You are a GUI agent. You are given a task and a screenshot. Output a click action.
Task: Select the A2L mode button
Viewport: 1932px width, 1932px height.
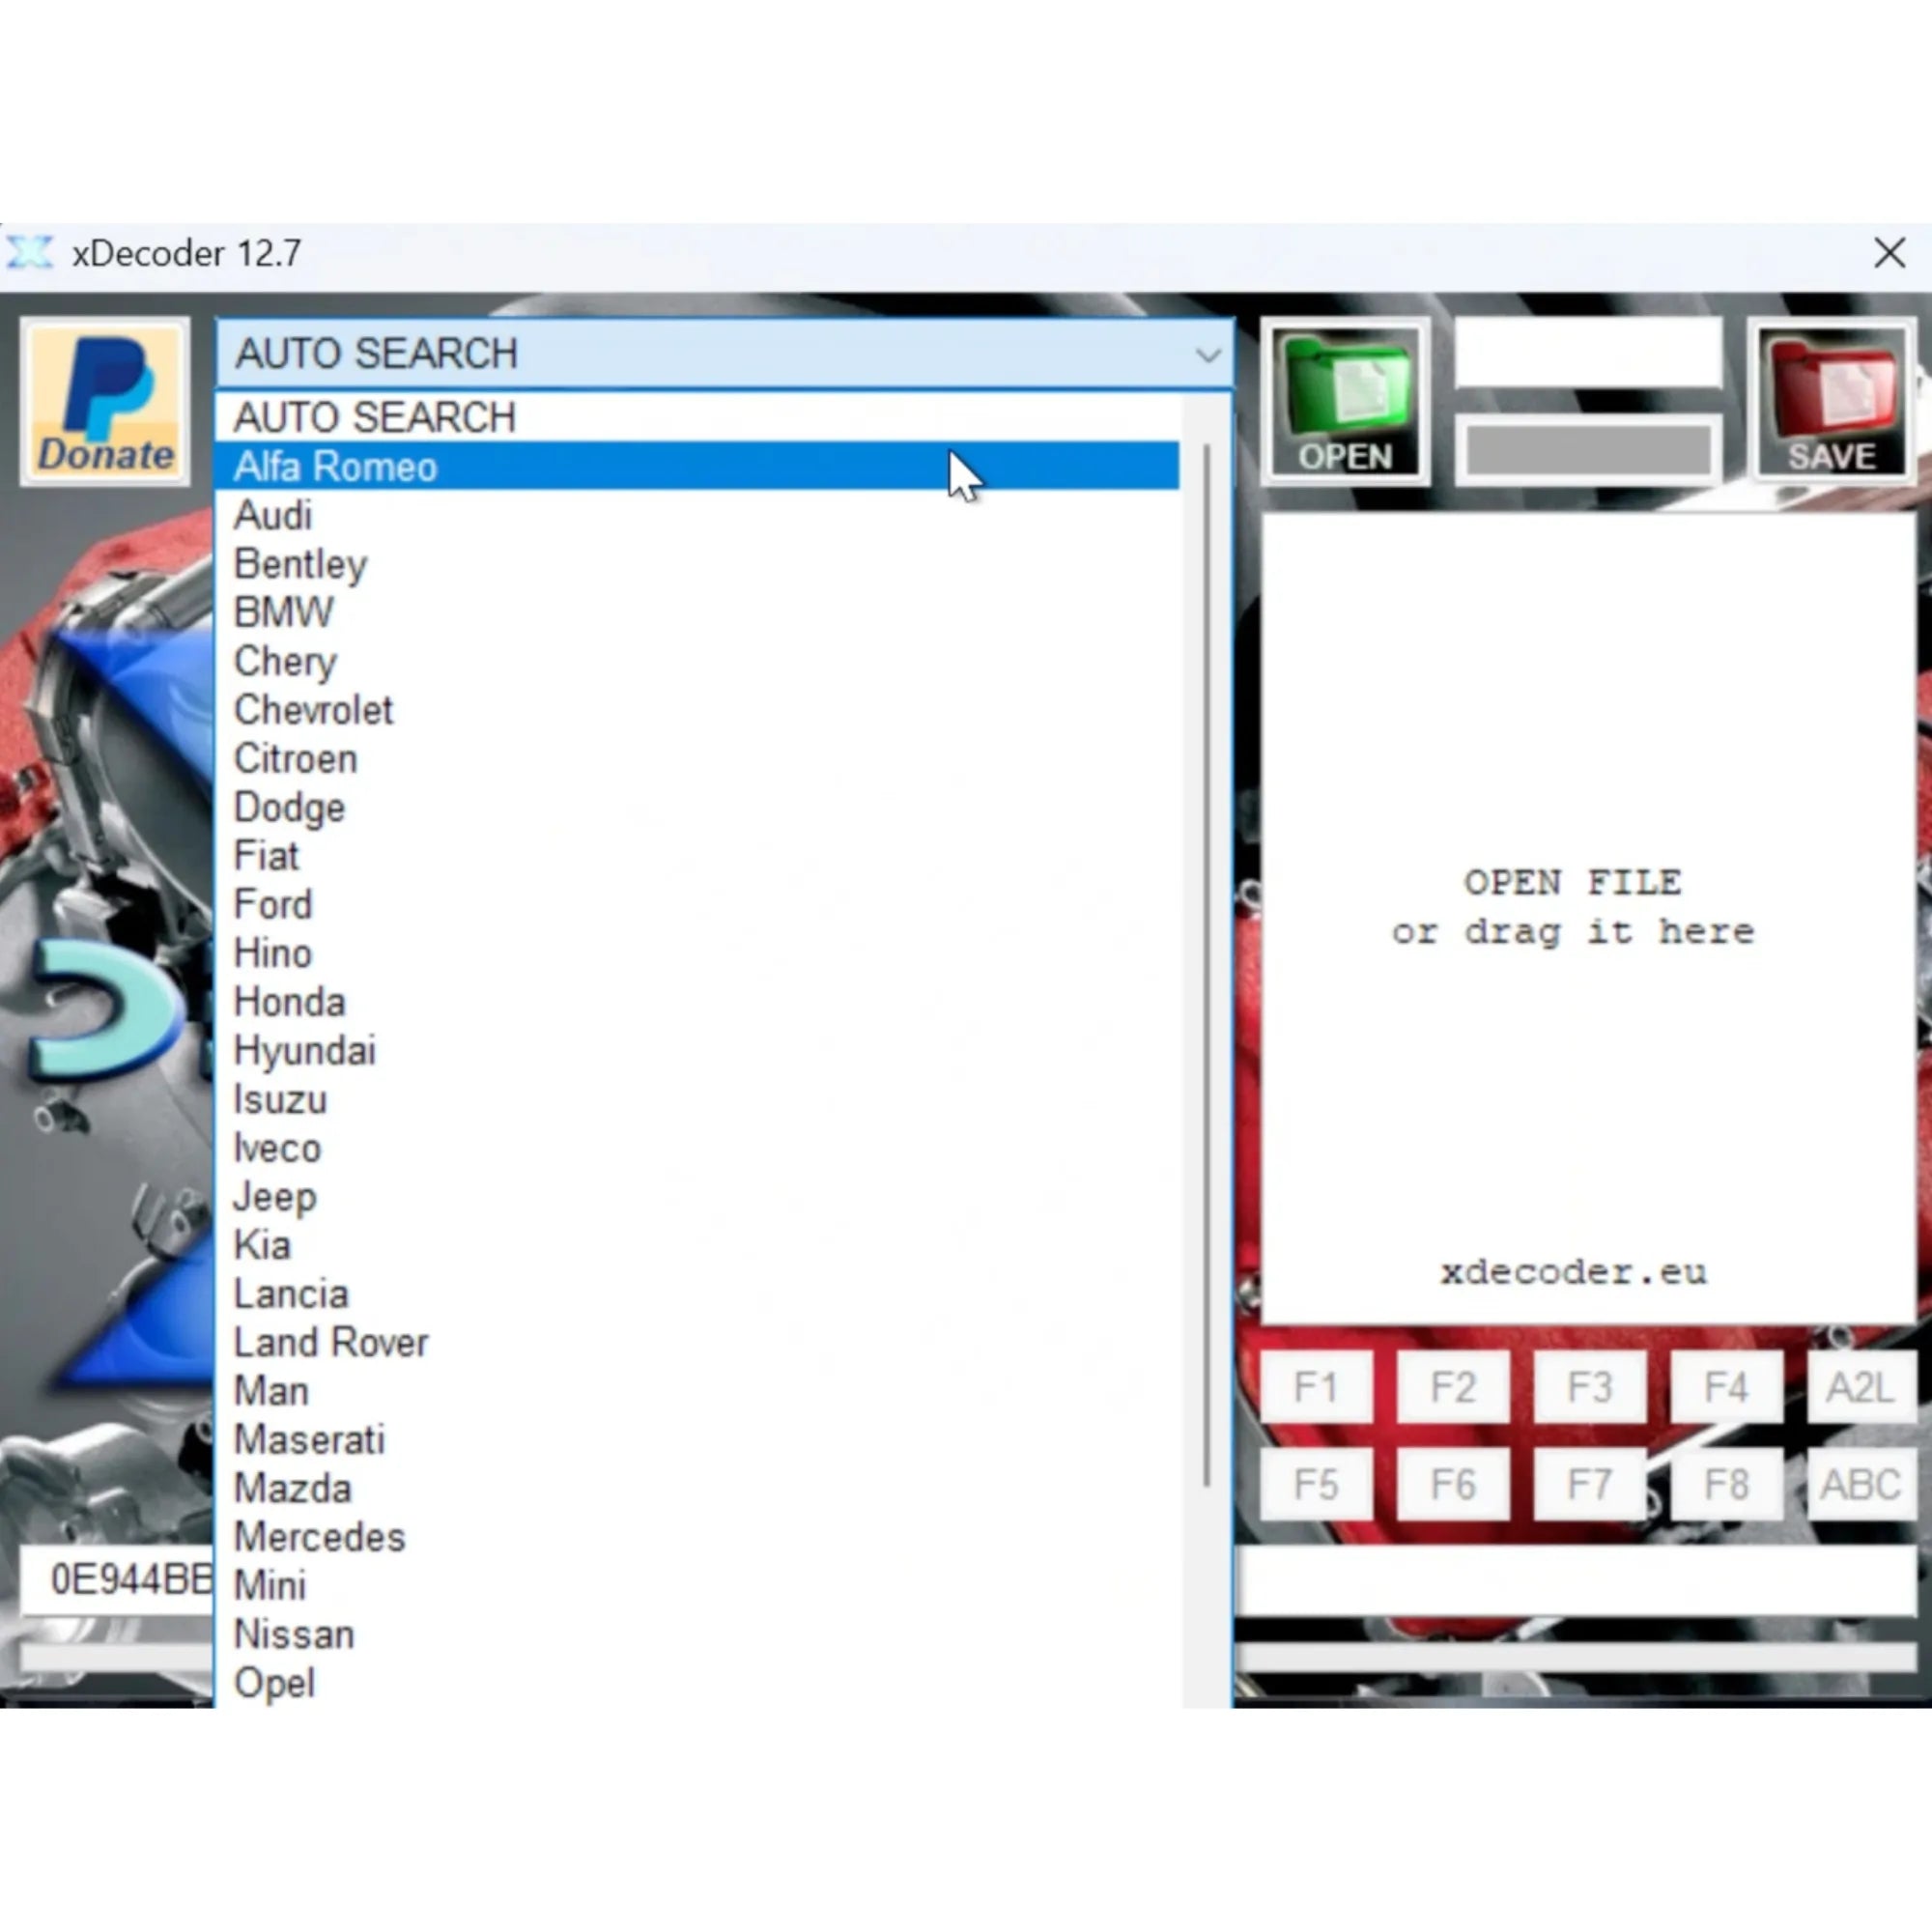pyautogui.click(x=1861, y=1388)
